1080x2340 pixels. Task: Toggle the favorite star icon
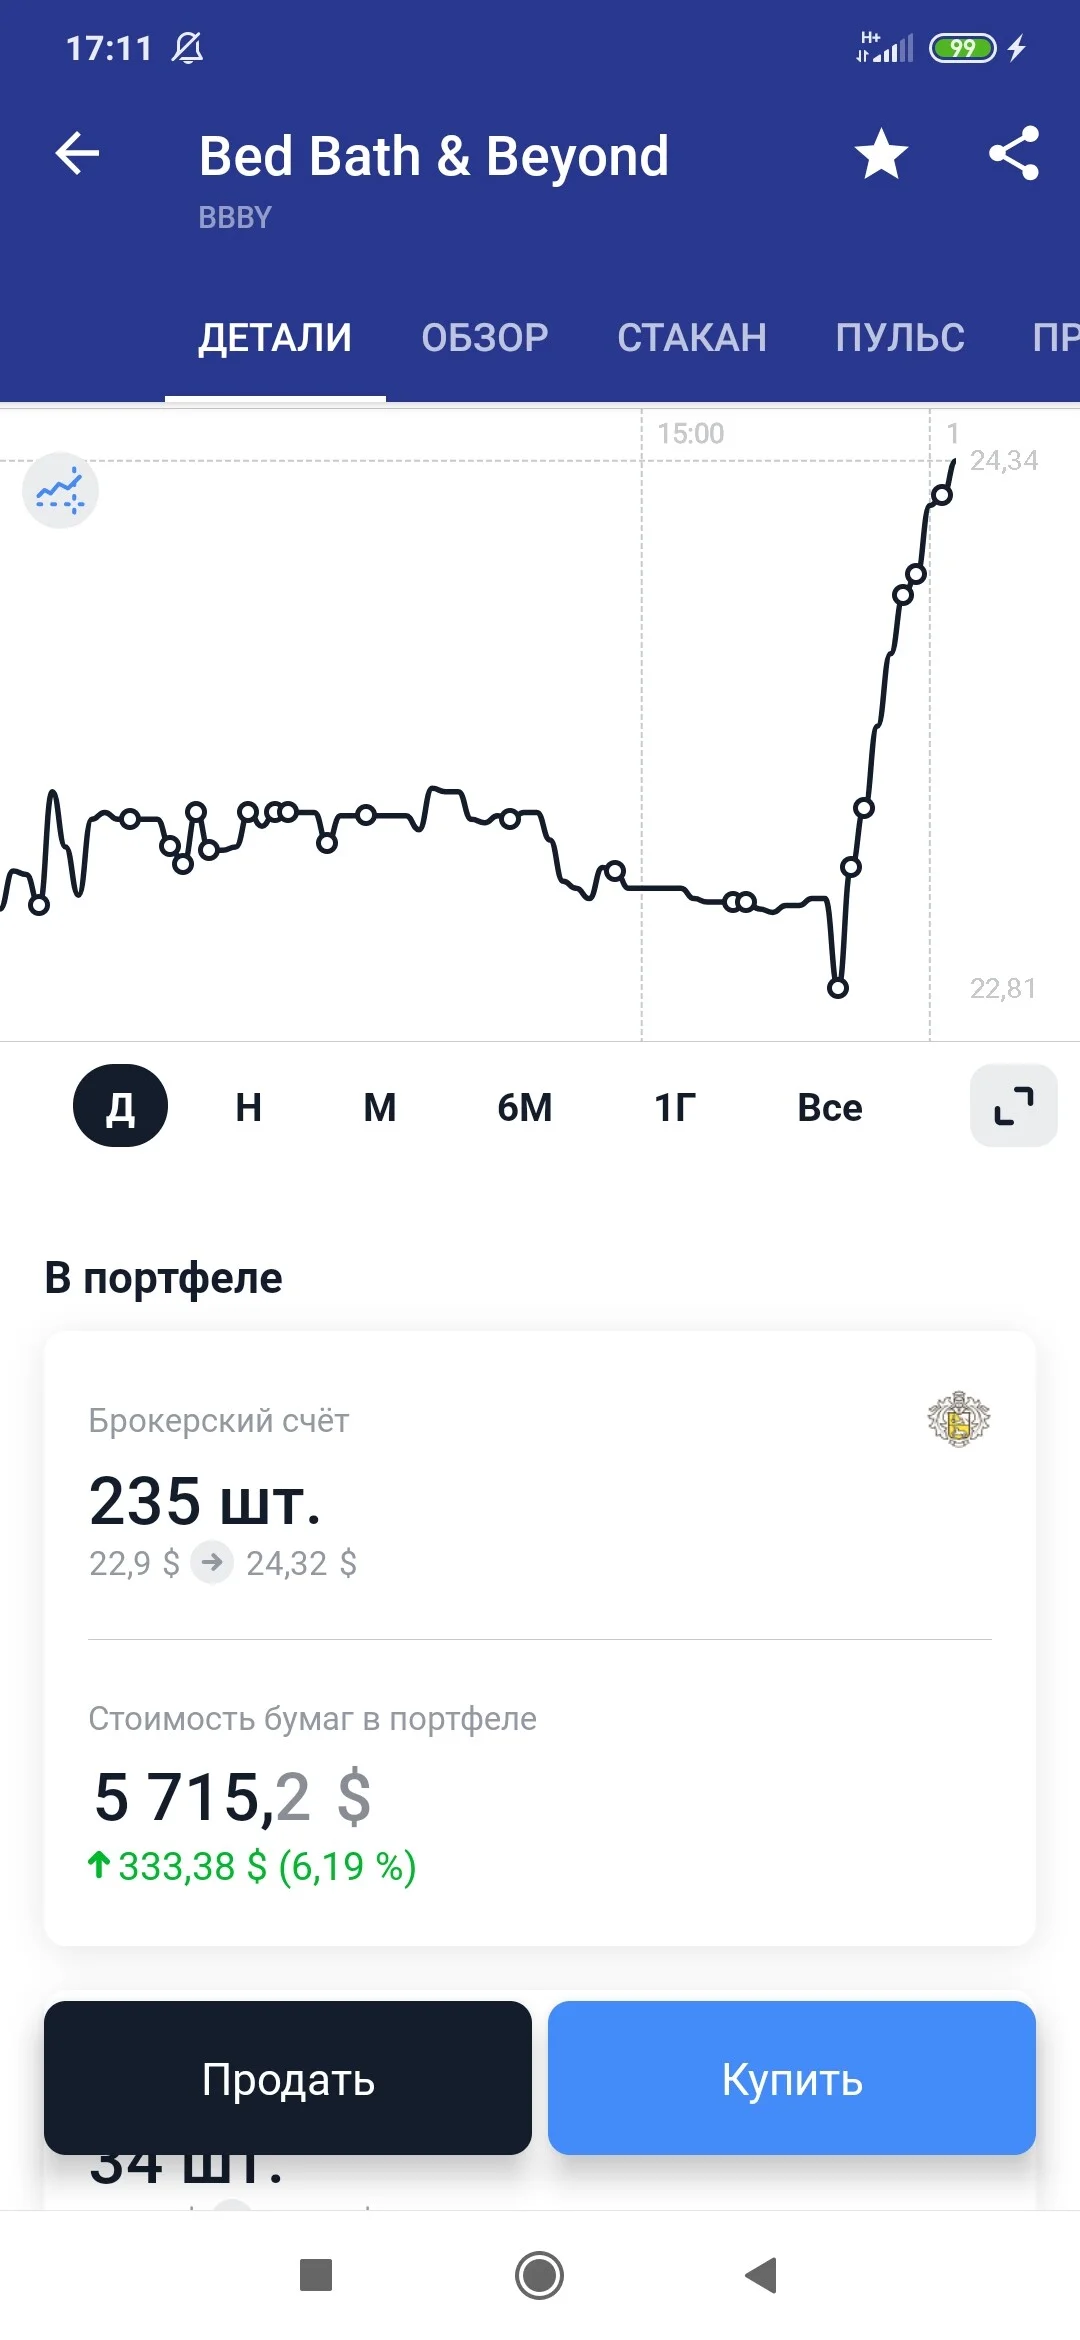[x=881, y=154]
